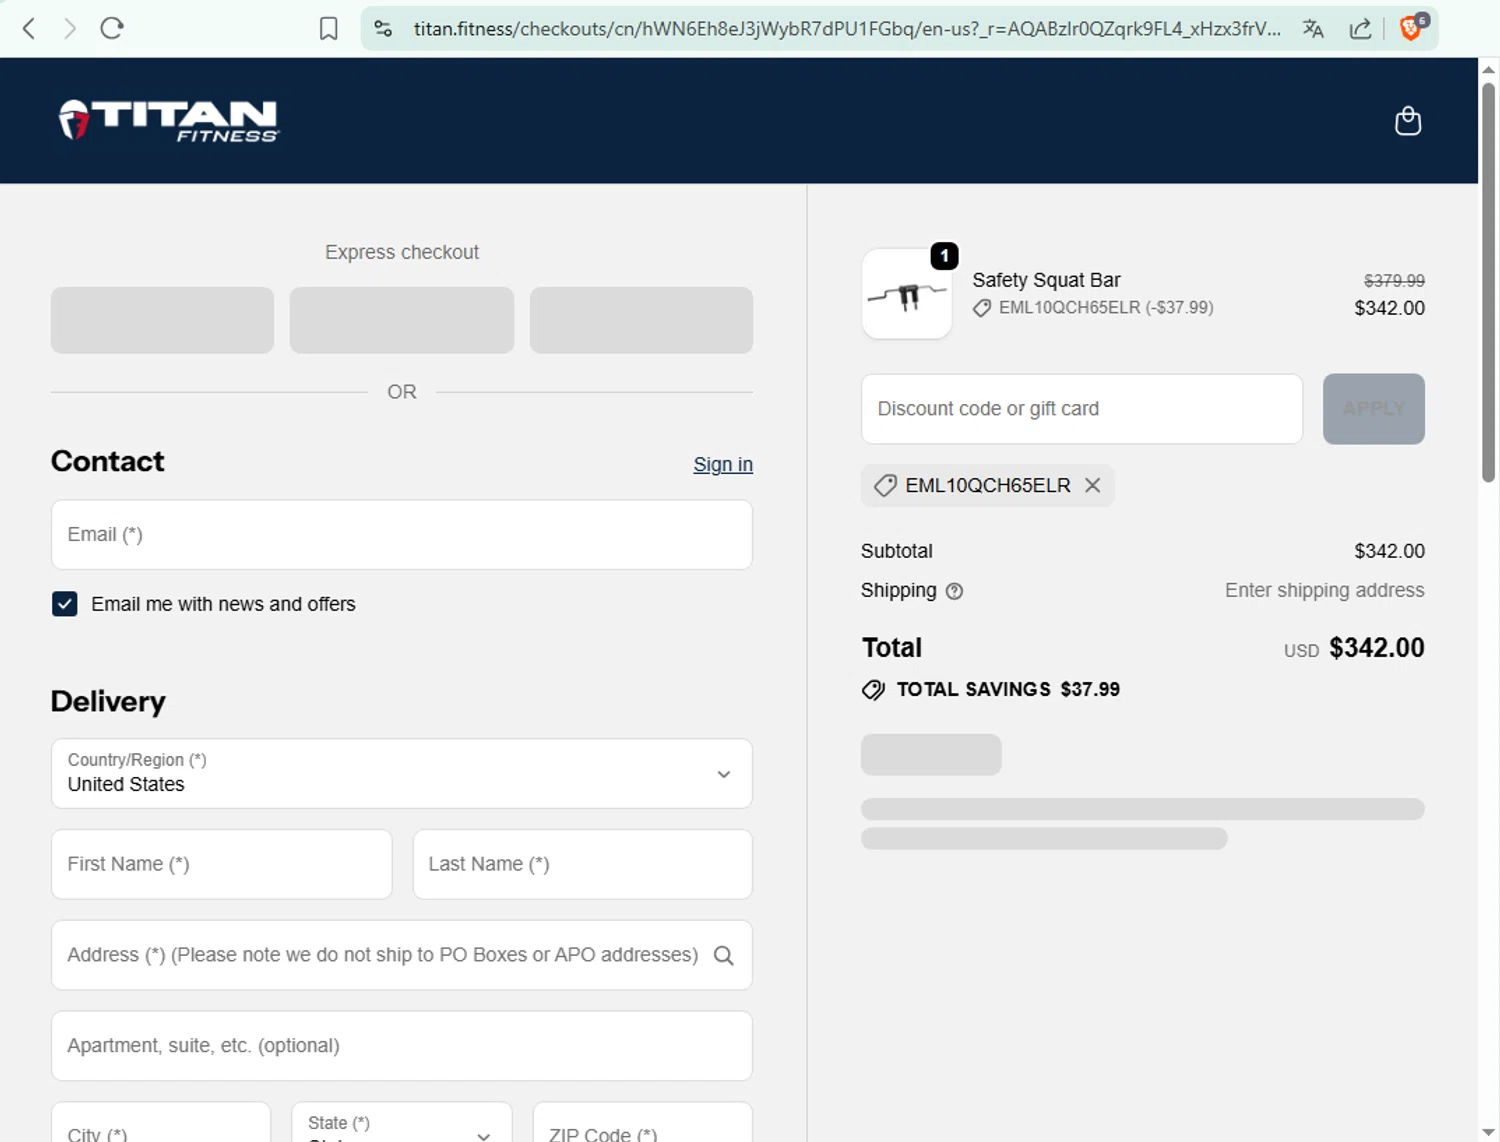The height and width of the screenshot is (1142, 1500).
Task: Focus the Last Name field
Action: [x=582, y=864]
